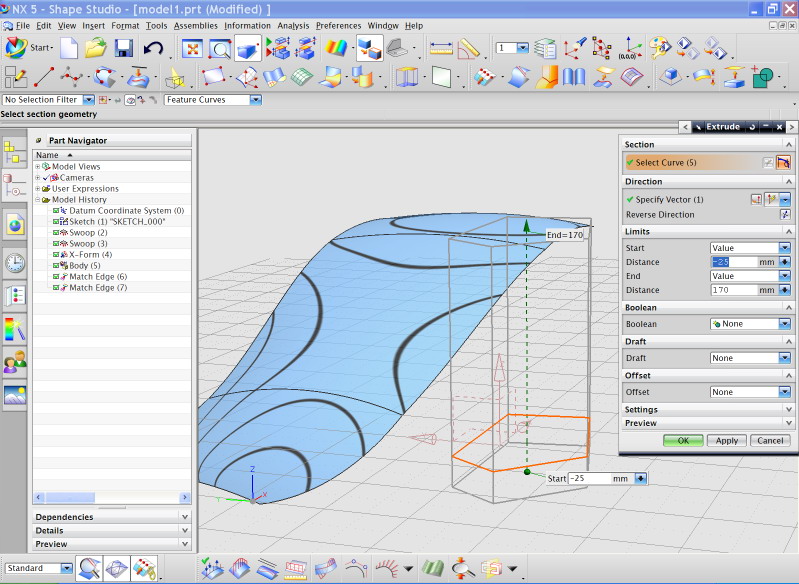Open the History clock sidebar tab
The height and width of the screenshot is (584, 799).
pos(15,262)
